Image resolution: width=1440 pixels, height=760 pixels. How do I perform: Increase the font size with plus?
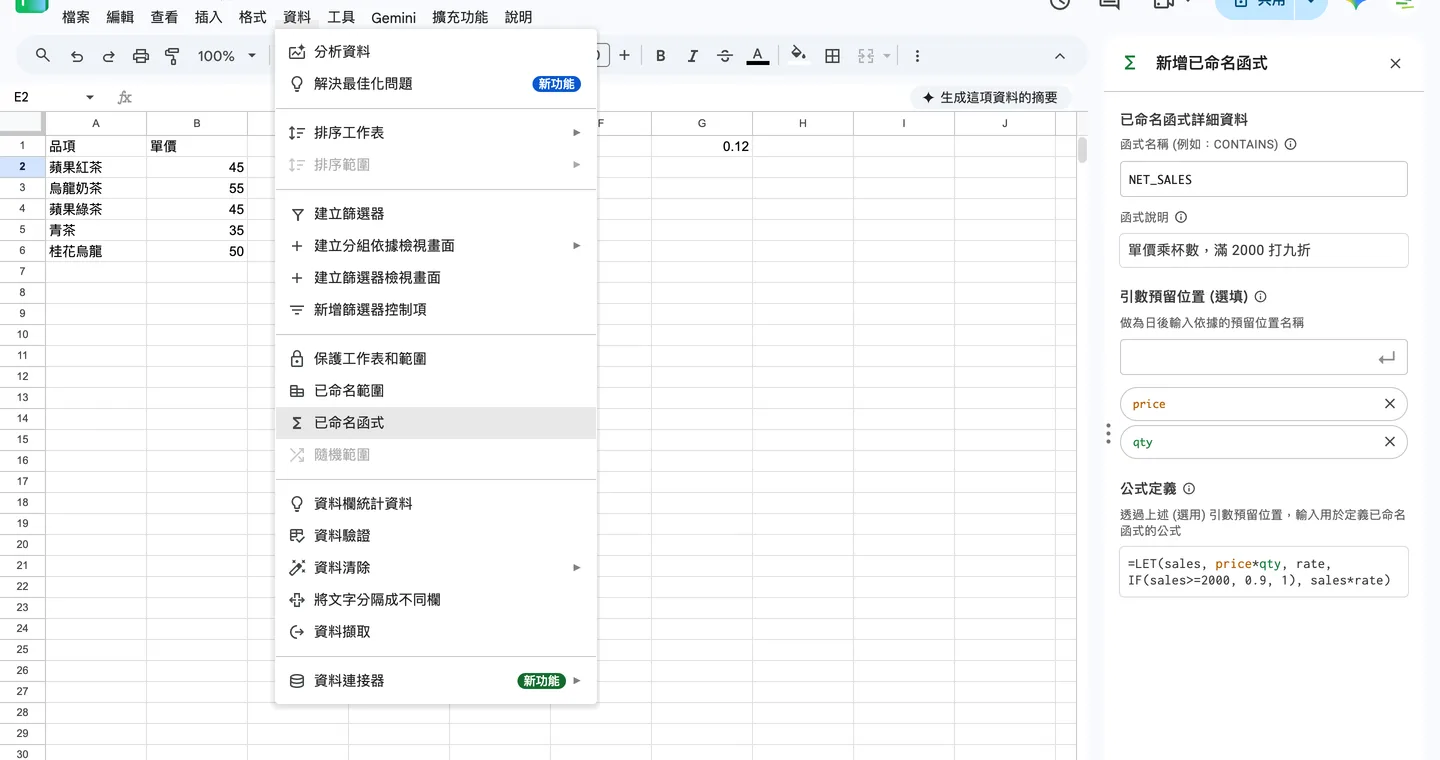tap(624, 56)
